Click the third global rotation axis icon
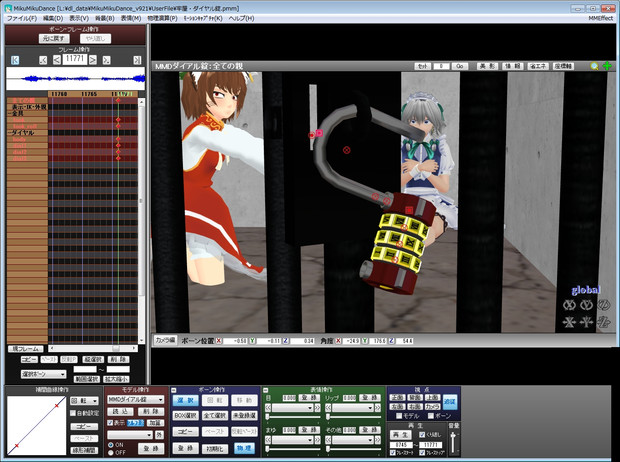This screenshot has height=462, width=620. [x=603, y=305]
